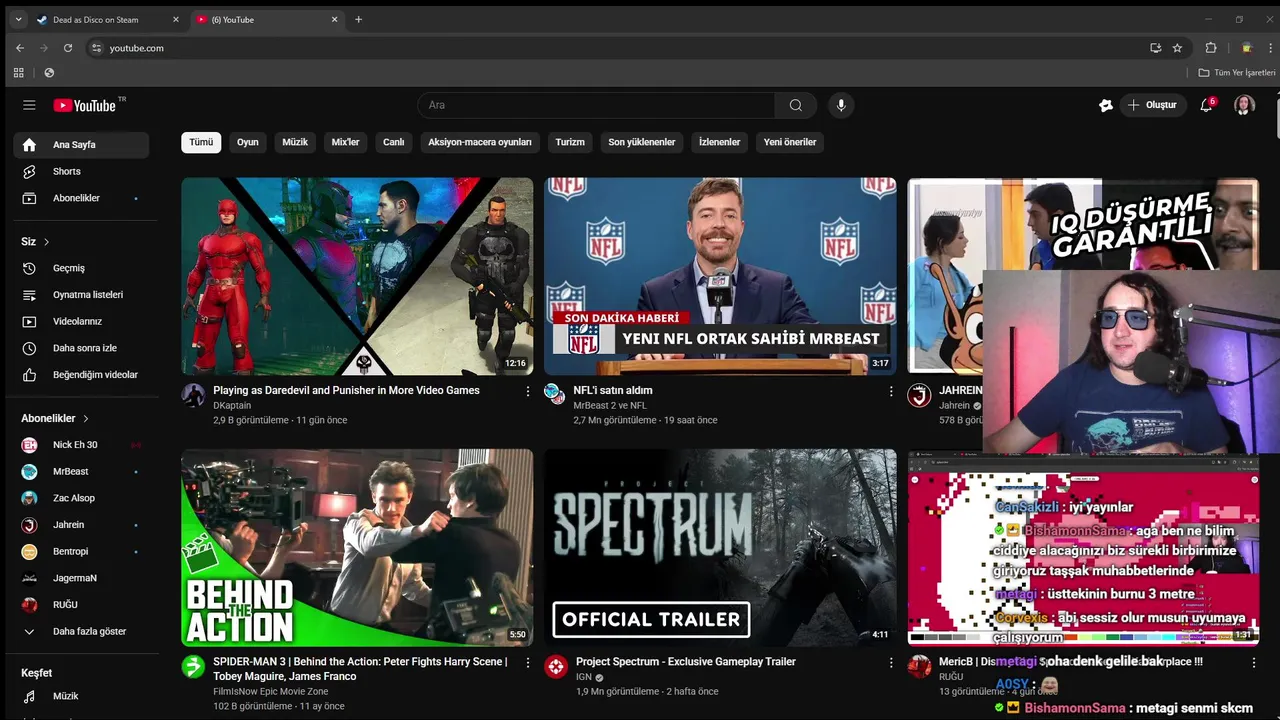Open MrBeast channel in sidebar
This screenshot has width=1280, height=720.
pos(82,472)
